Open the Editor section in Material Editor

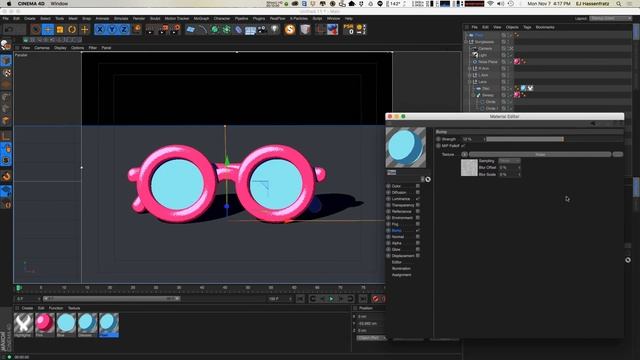point(397,262)
